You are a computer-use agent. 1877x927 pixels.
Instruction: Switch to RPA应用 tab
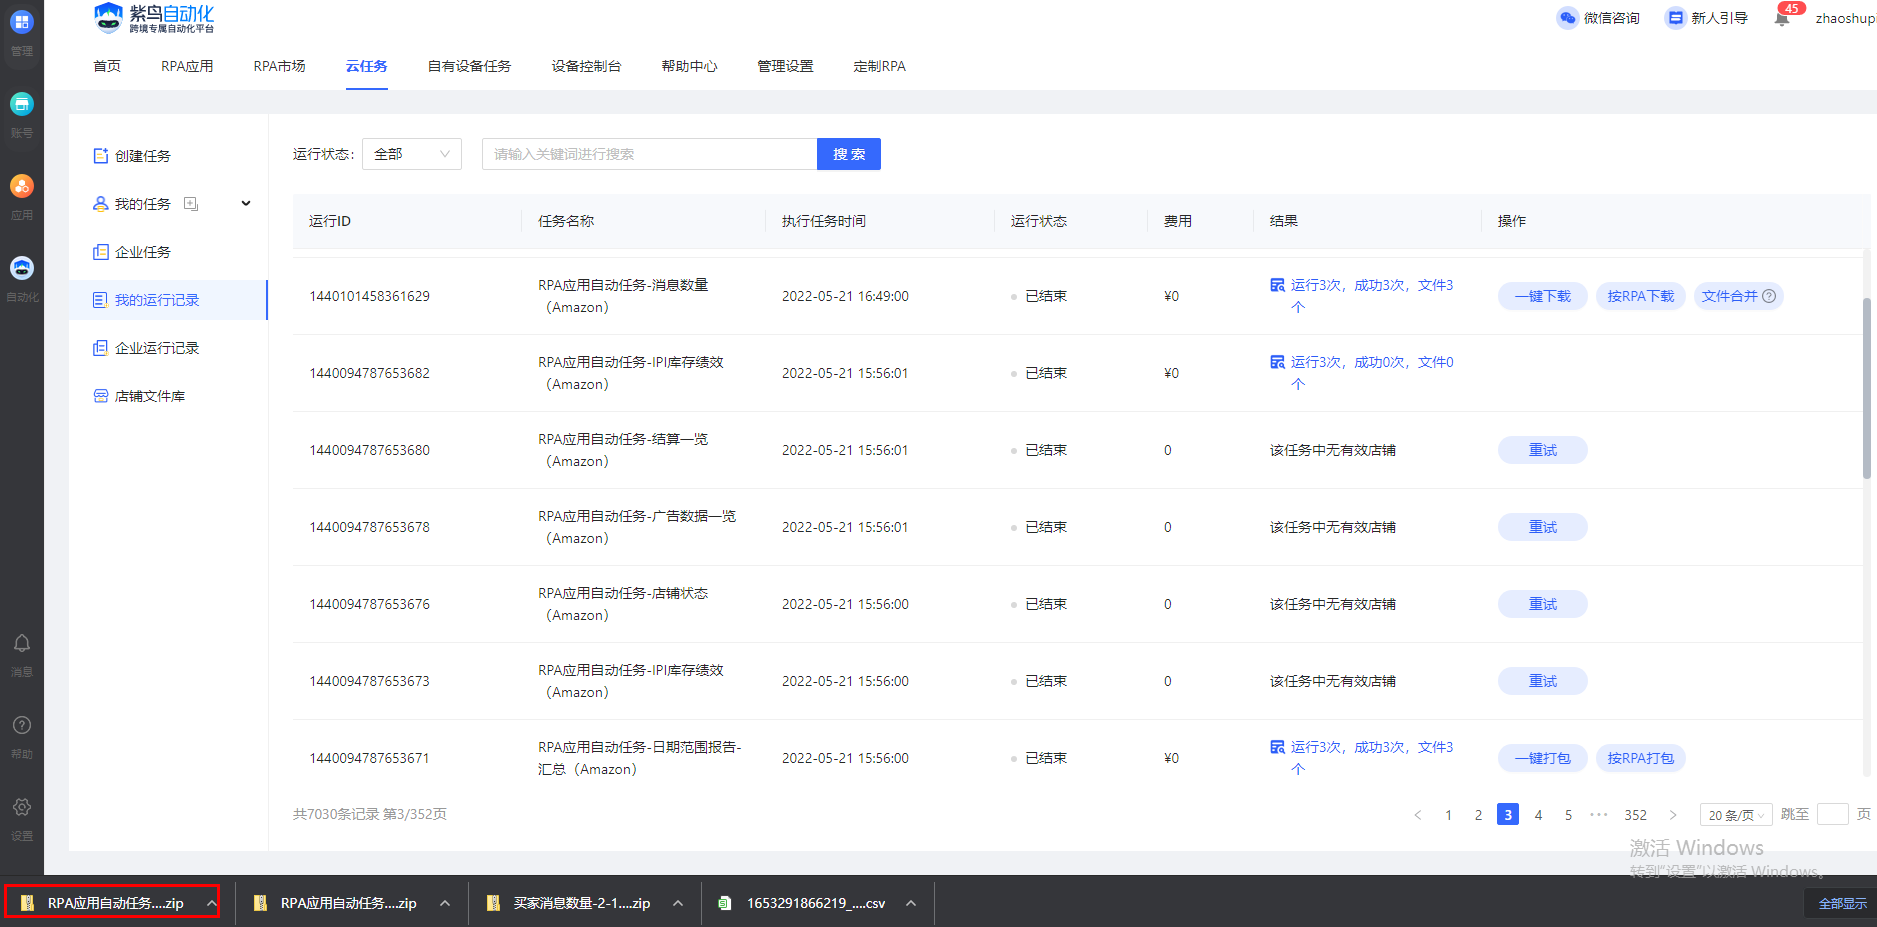pyautogui.click(x=187, y=66)
